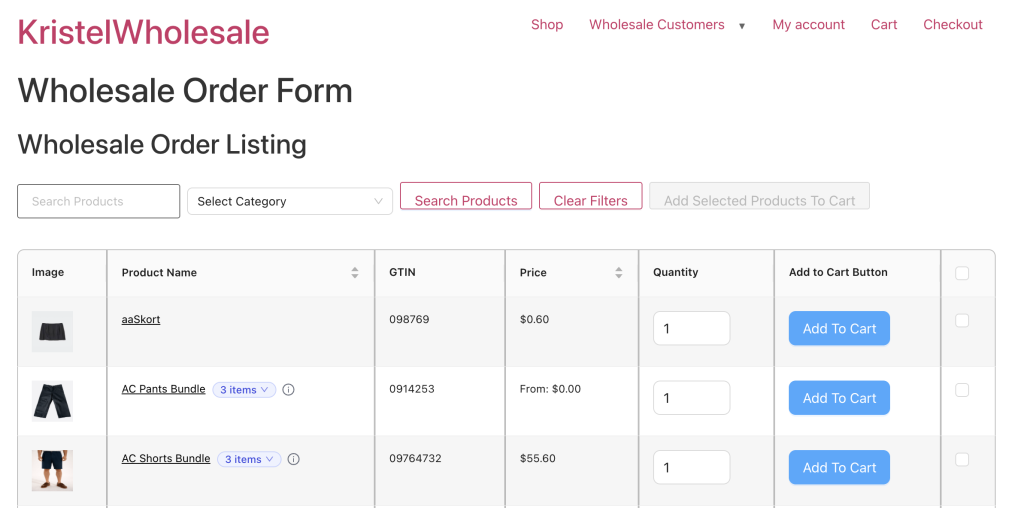The width and height of the screenshot is (1024, 508).
Task: Open aaSkort product link
Action: coord(141,319)
